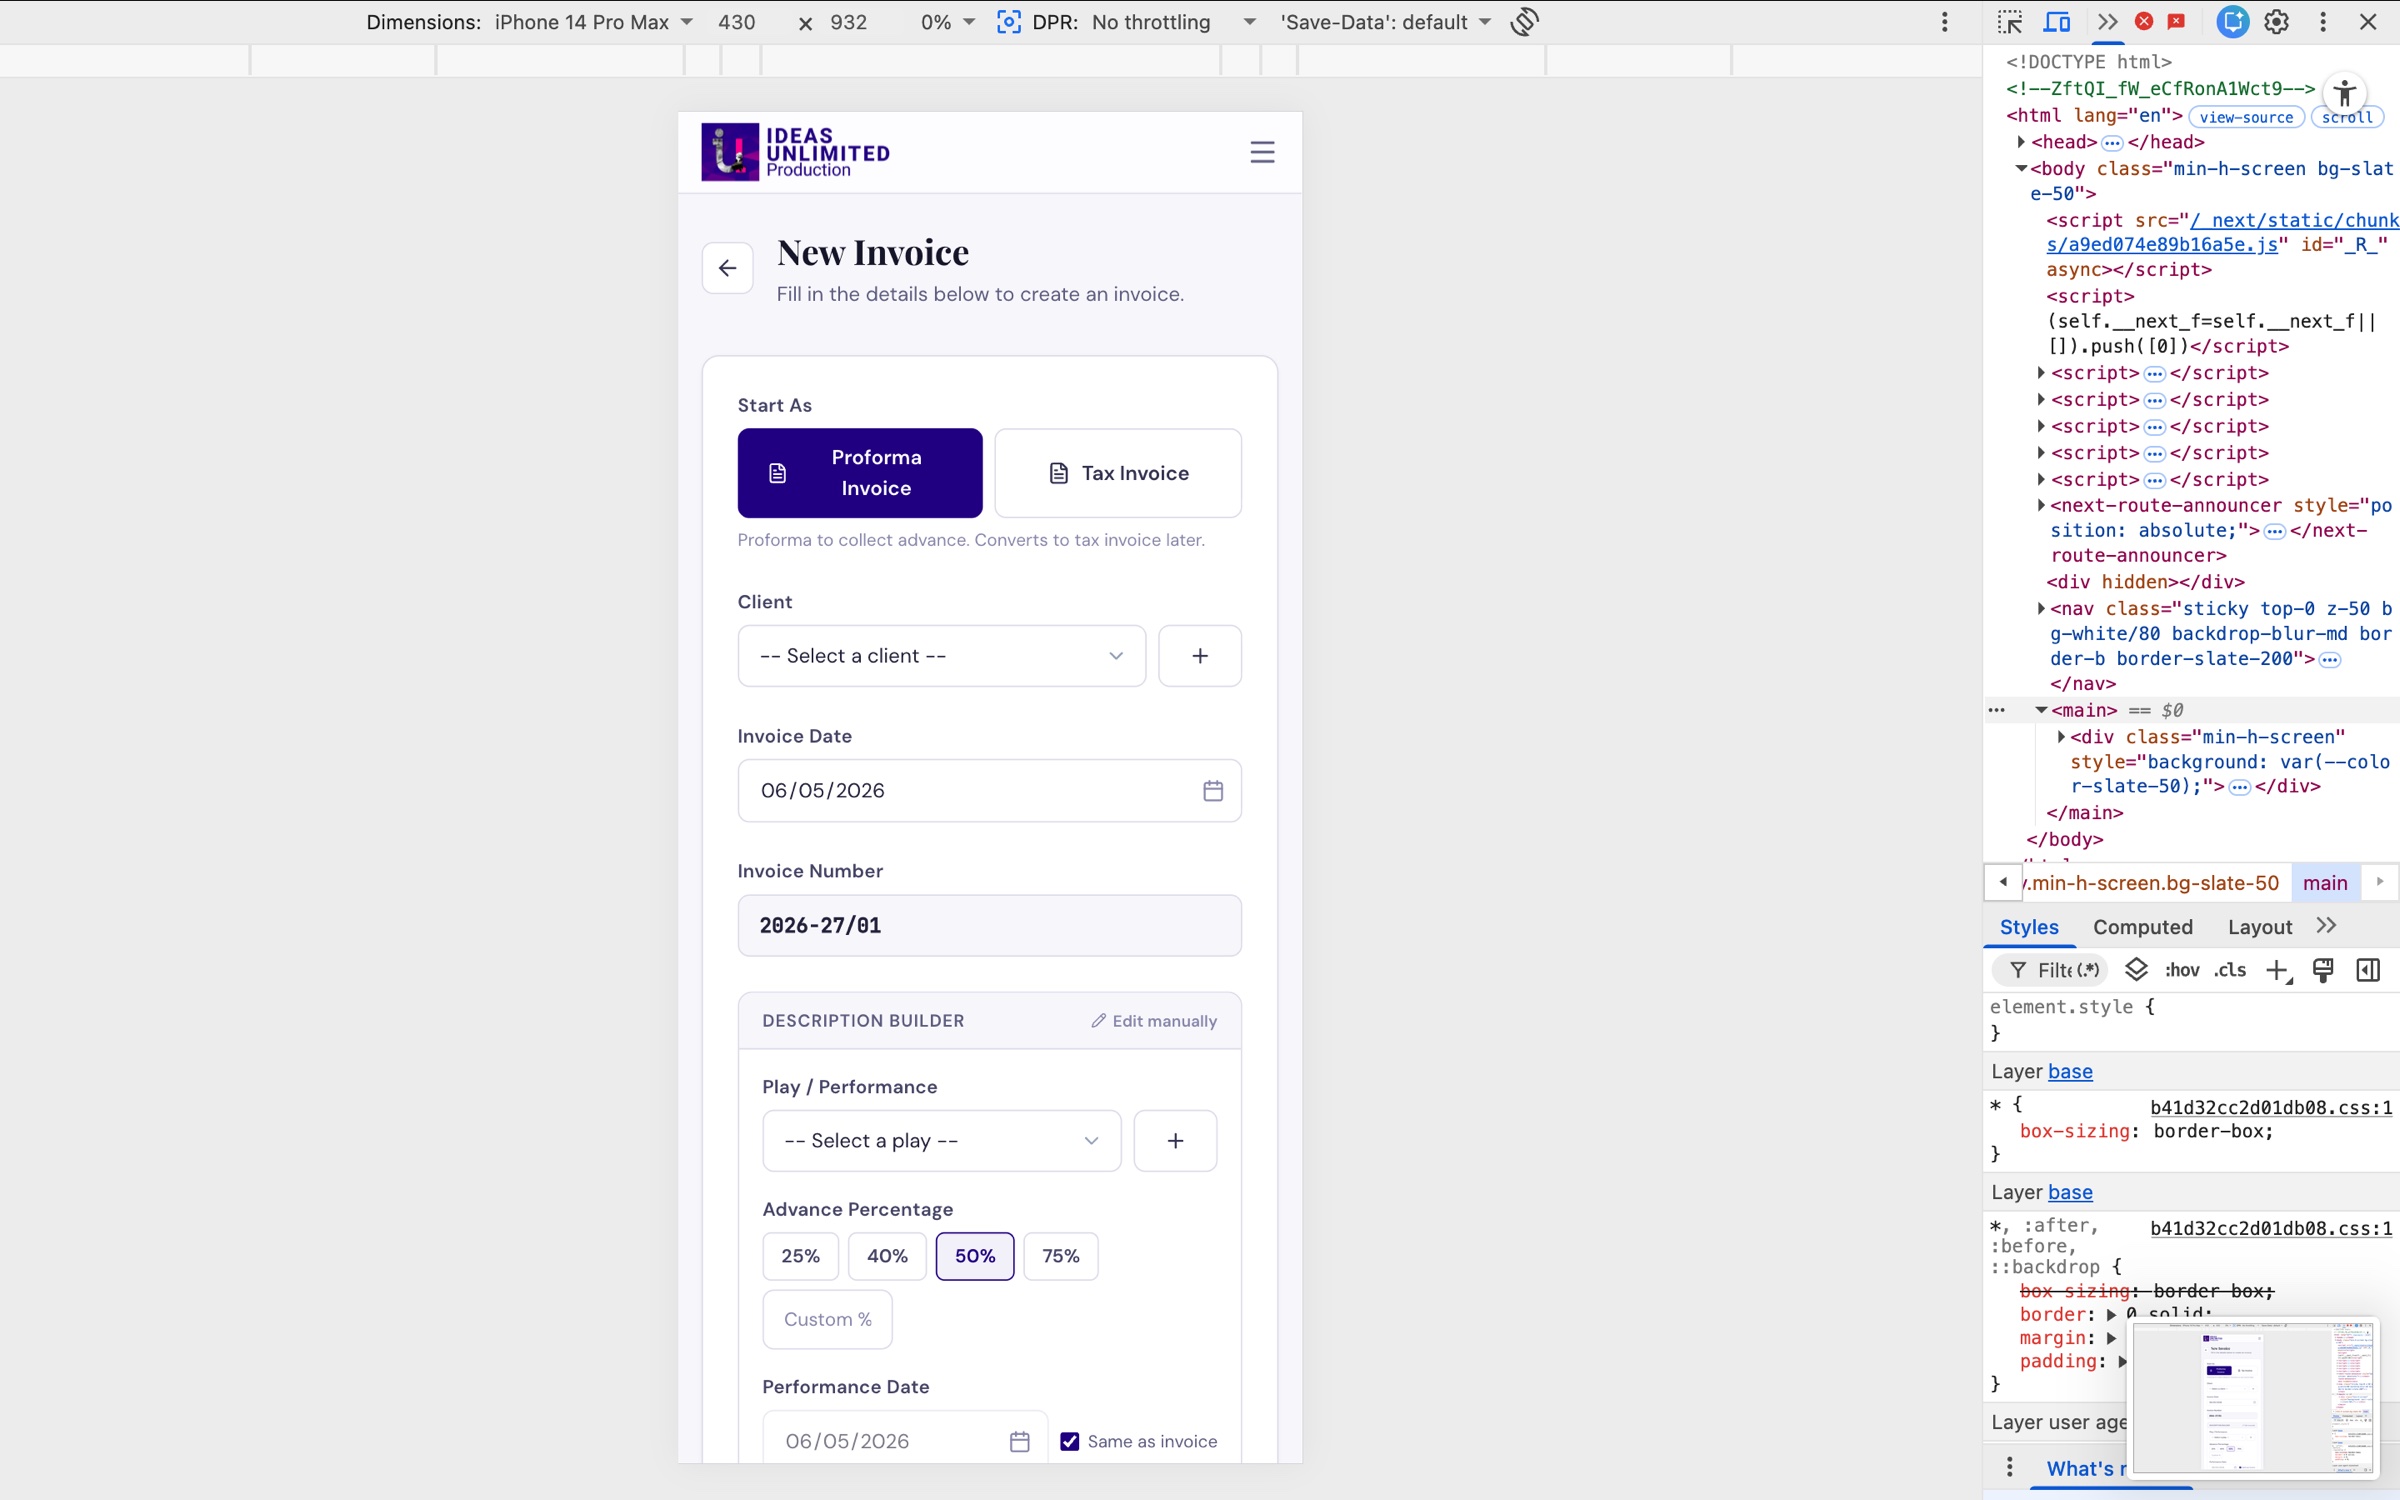Open the hamburger menu in the app header

point(1262,152)
